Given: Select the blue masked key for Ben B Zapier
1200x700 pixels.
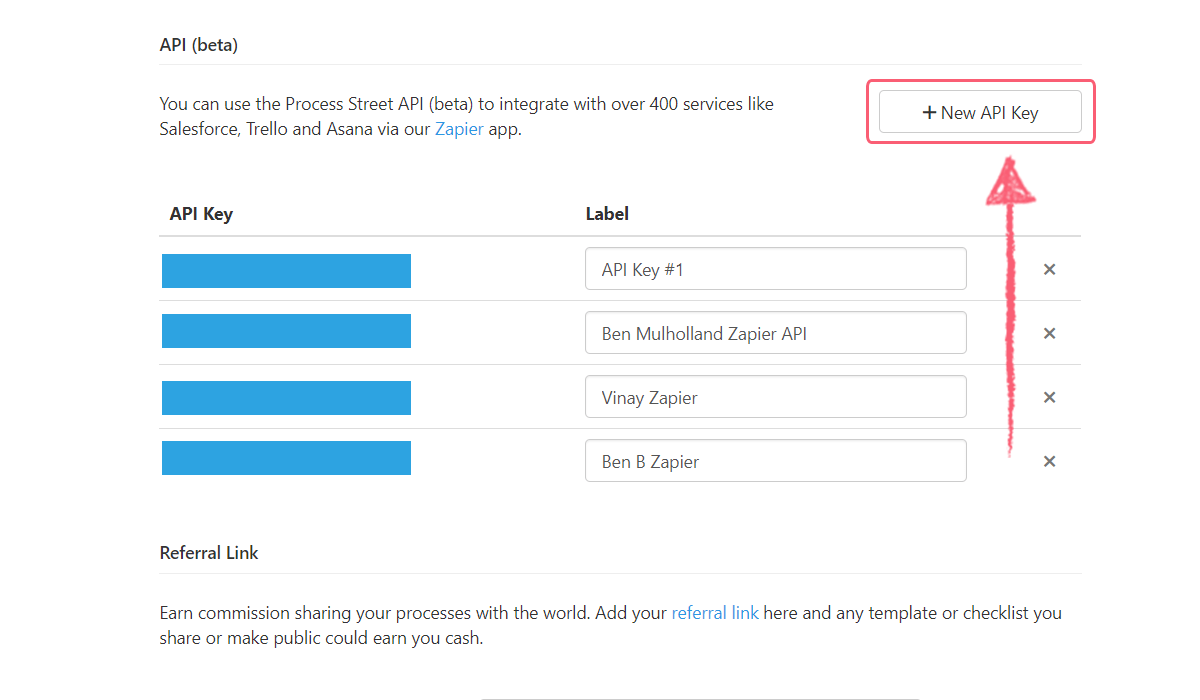Looking at the screenshot, I should [x=286, y=458].
